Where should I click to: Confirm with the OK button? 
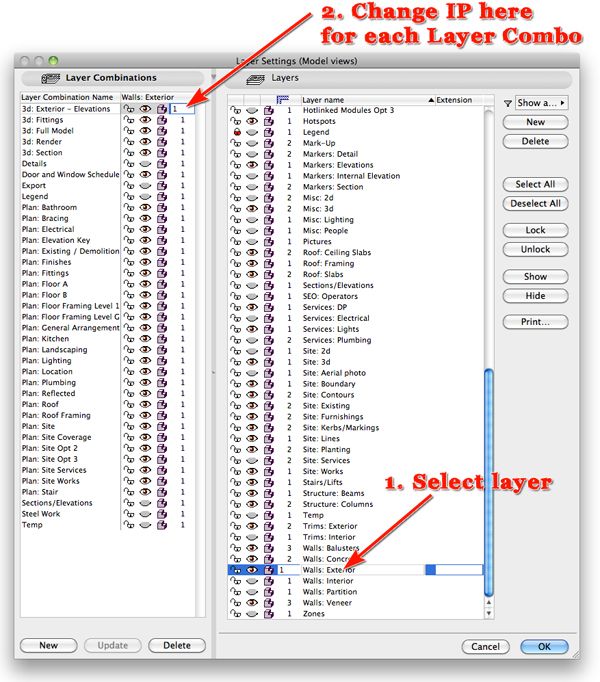(x=544, y=647)
